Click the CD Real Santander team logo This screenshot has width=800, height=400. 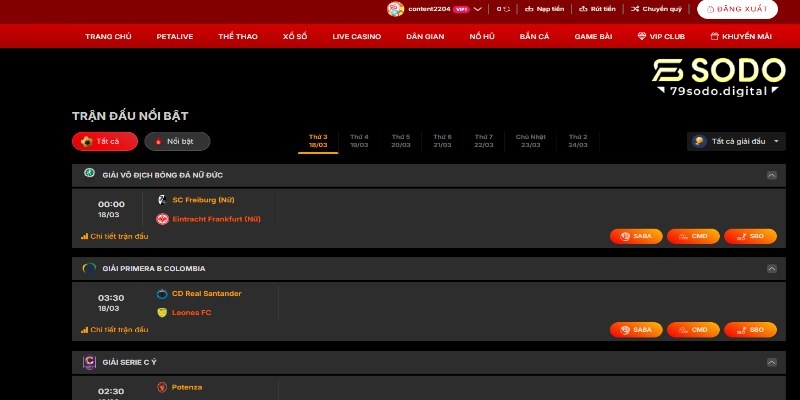[x=162, y=294]
